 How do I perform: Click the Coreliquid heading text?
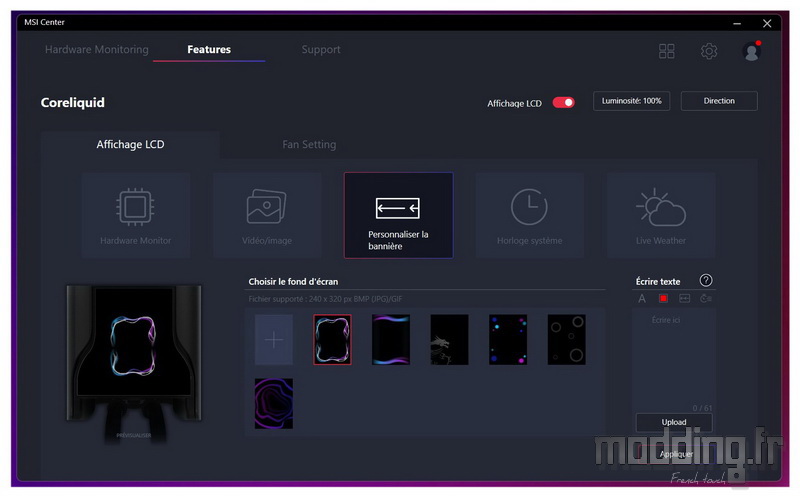pyautogui.click(x=72, y=103)
